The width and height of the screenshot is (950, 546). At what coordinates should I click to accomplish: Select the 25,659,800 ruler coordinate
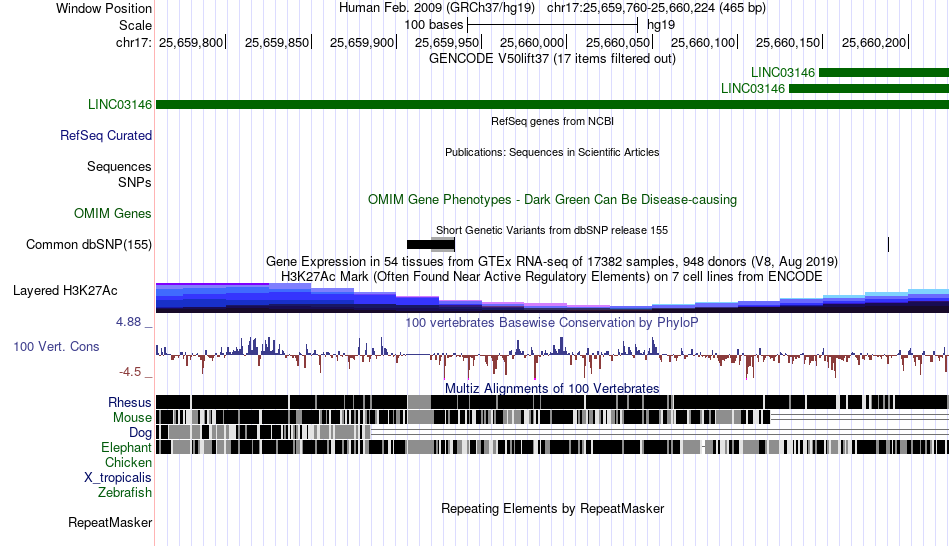click(x=191, y=42)
